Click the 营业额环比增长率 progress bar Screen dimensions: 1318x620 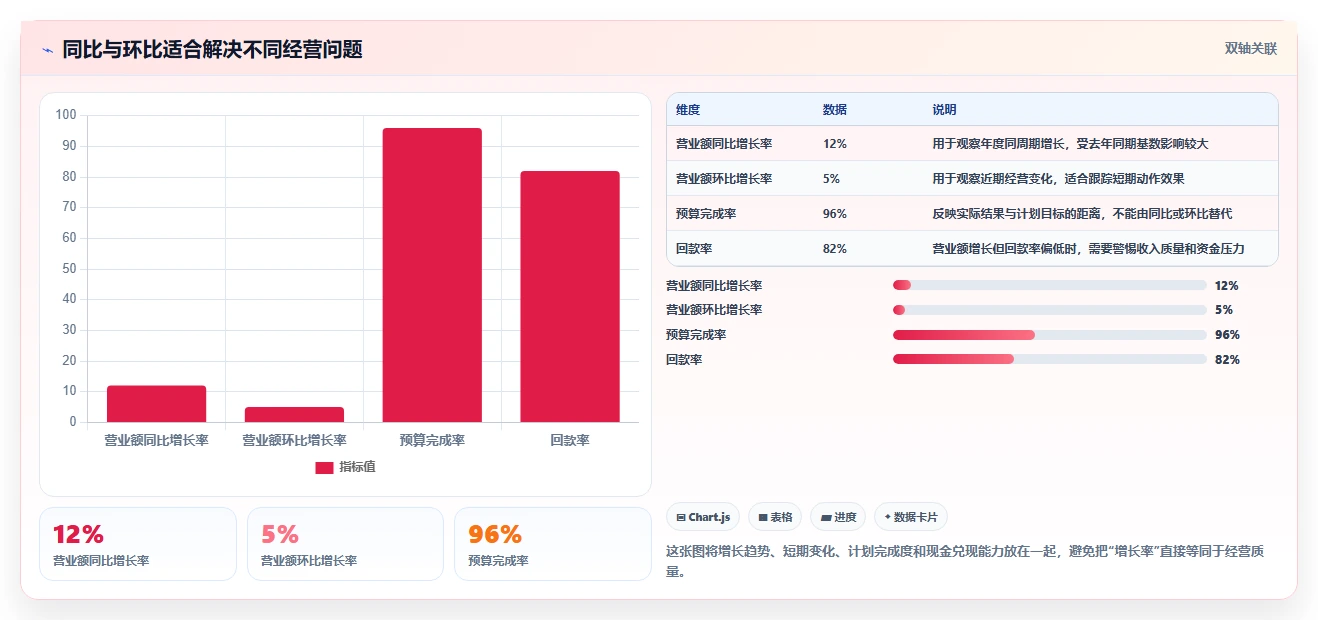coord(1050,310)
